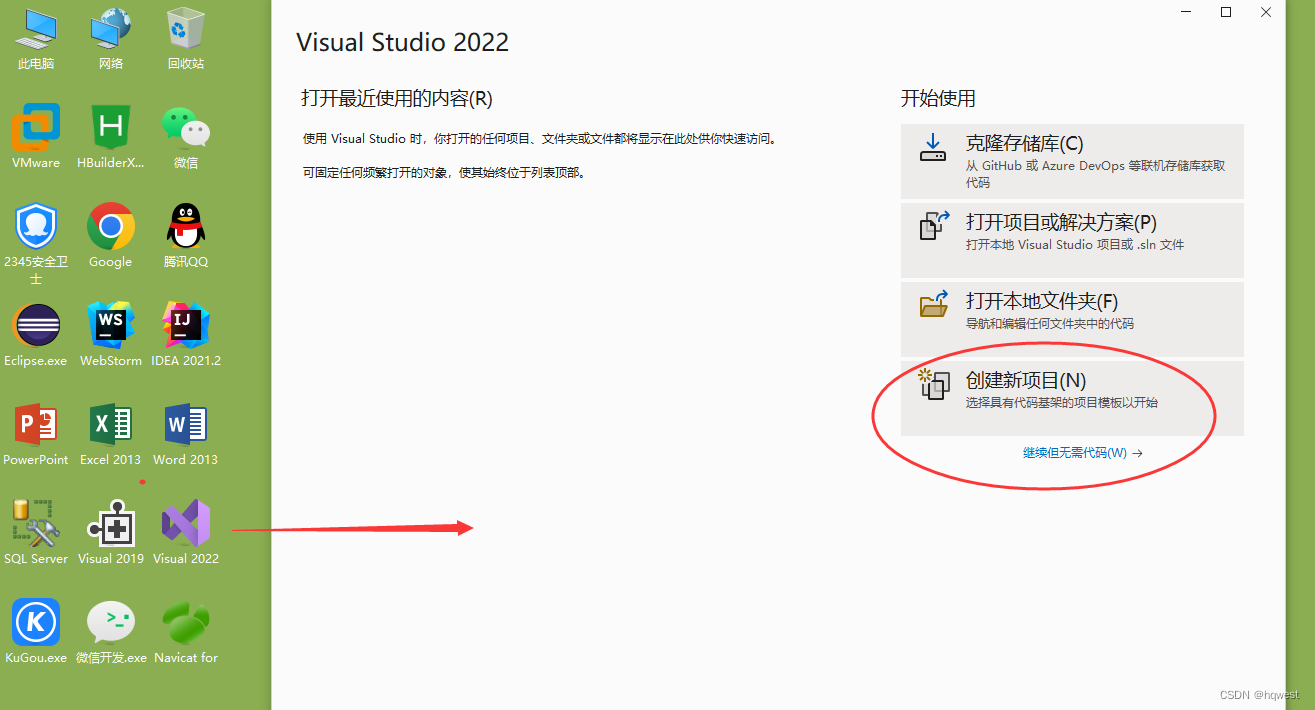The width and height of the screenshot is (1315, 710).
Task: Open the 回收站 recycle bin icon
Action: (186, 38)
